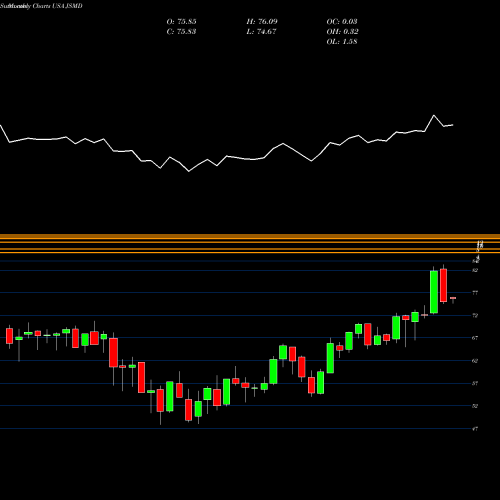This screenshot has height=500, width=500.
Task: Click the tall green candle near the 82 level
Action: click(434, 292)
